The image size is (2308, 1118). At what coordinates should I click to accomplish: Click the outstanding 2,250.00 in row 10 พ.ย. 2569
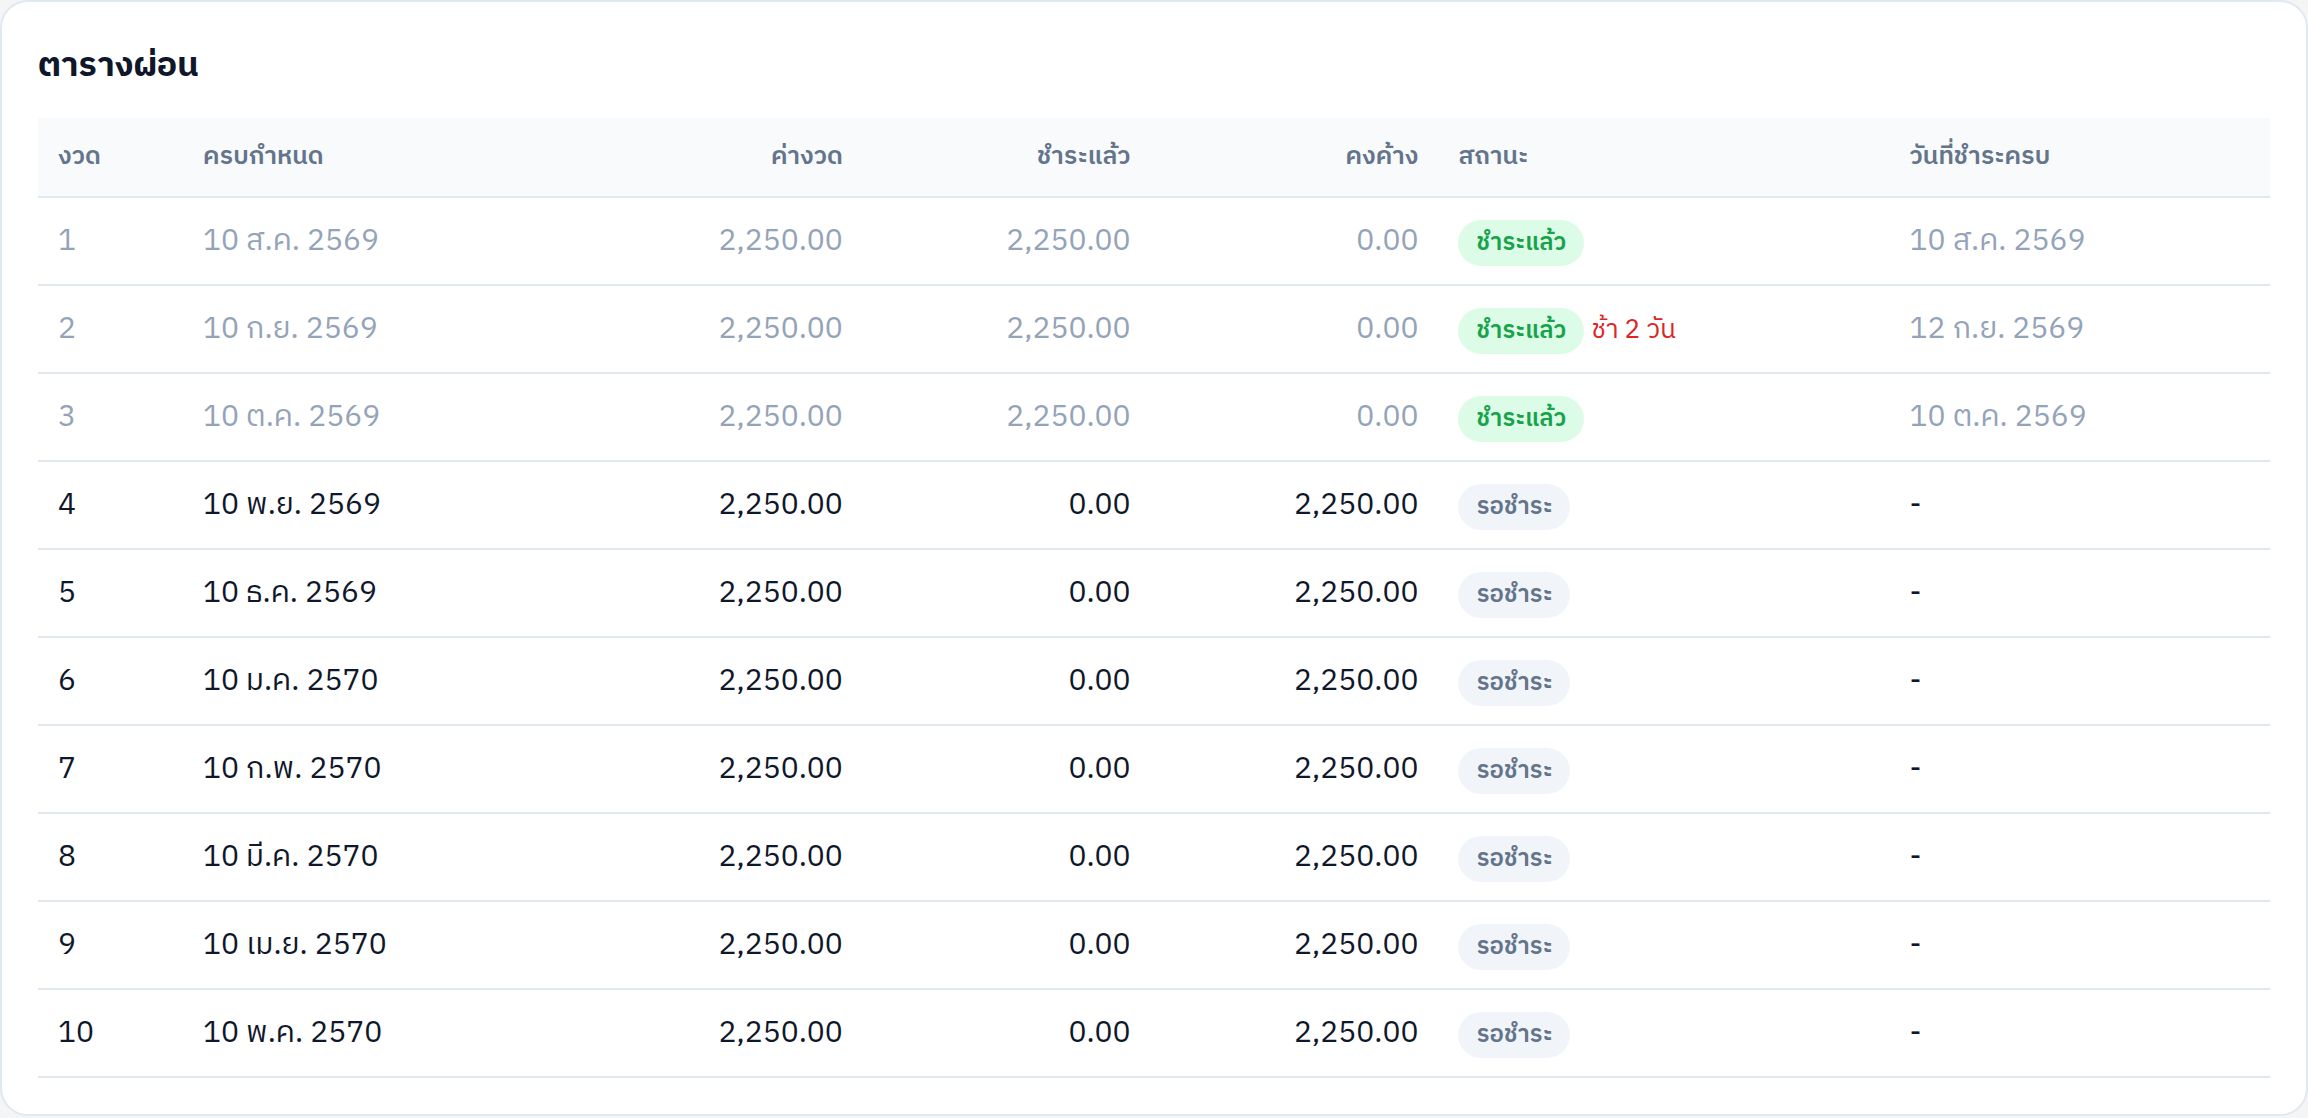1356,504
